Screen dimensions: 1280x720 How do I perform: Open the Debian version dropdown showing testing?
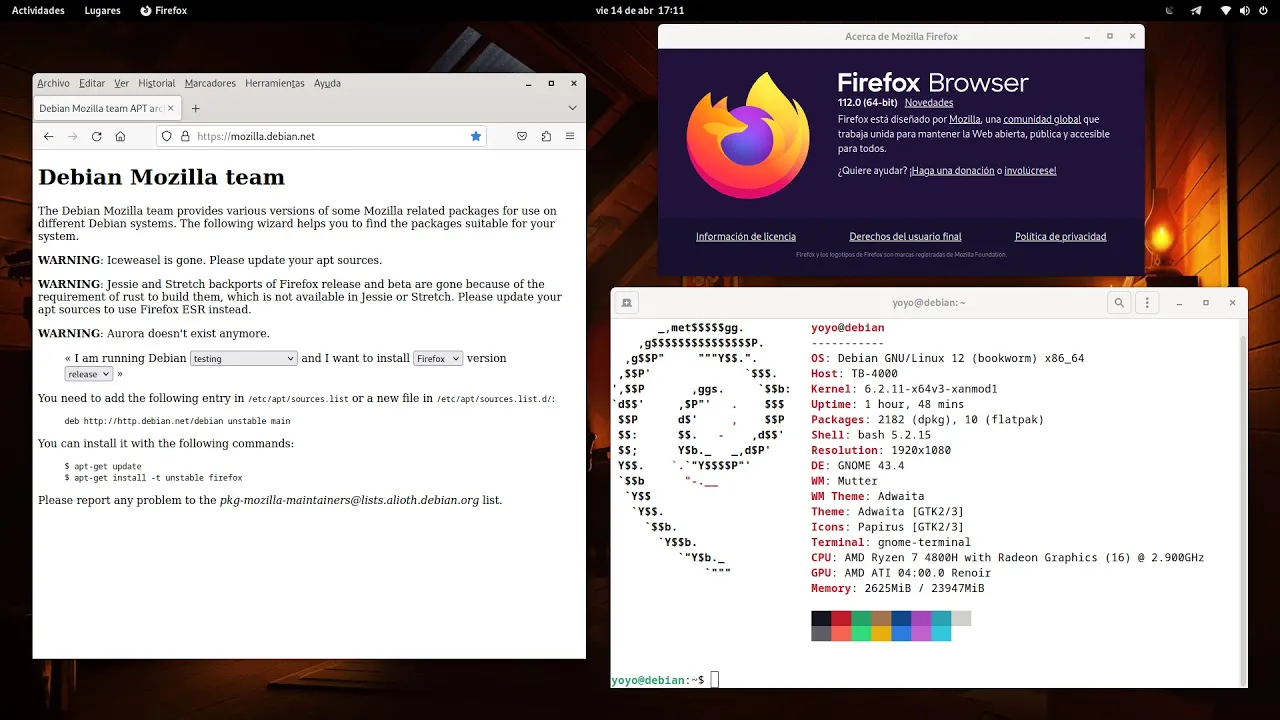click(244, 358)
